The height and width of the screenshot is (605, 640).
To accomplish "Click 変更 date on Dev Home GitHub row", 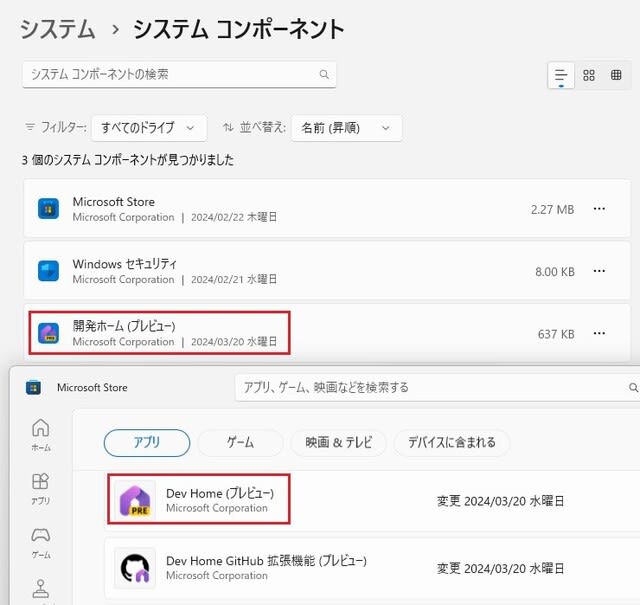I will (500, 568).
